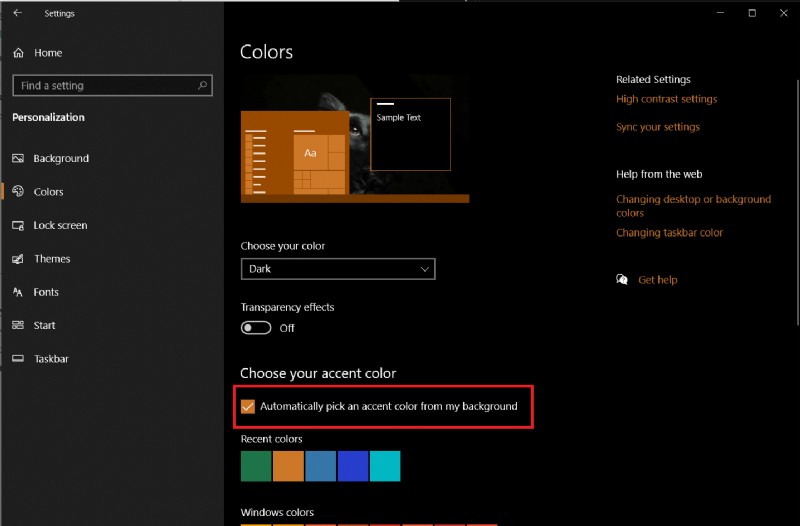This screenshot has height=526, width=800.
Task: Open High contrast settings link
Action: point(666,99)
